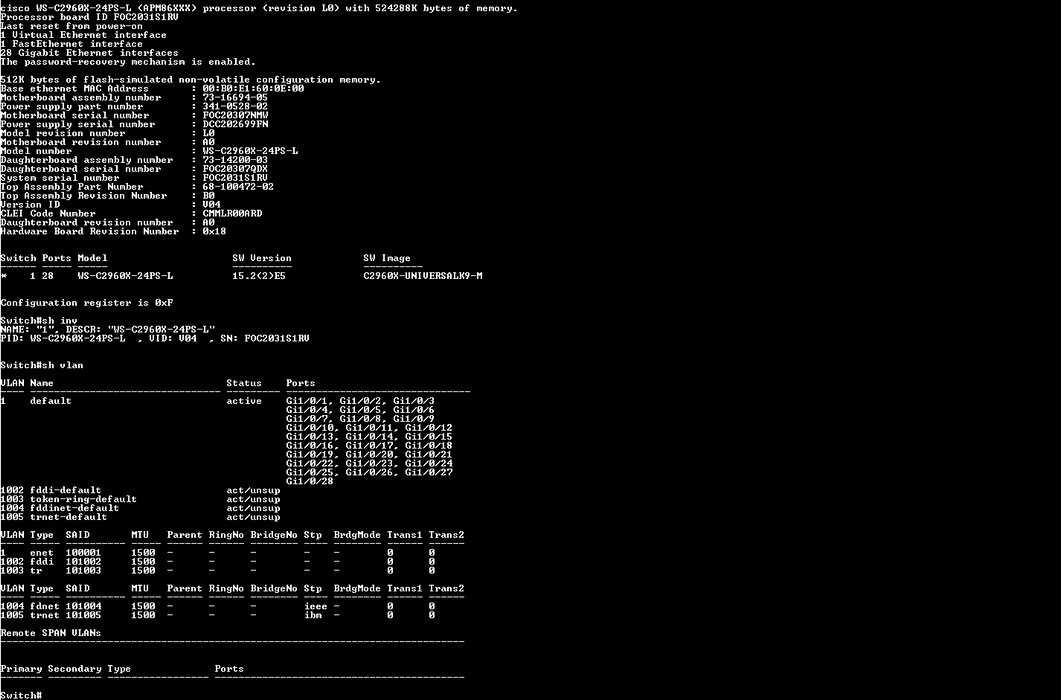Click SAID value 101002
1061x700 pixels.
(x=83, y=561)
